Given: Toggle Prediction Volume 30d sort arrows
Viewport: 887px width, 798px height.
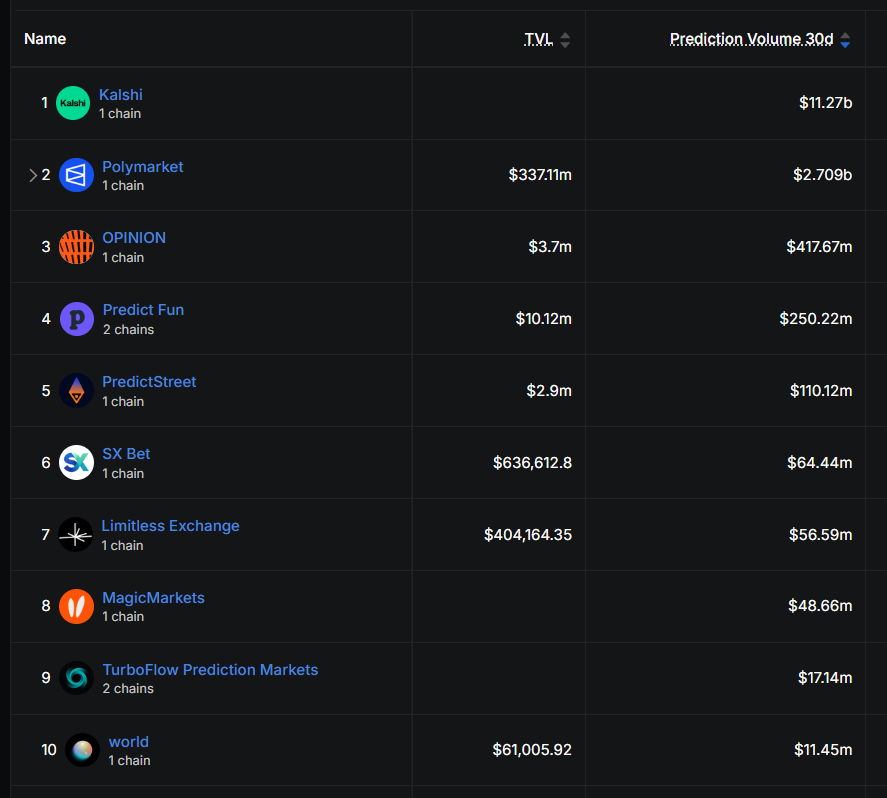Looking at the screenshot, I should (x=845, y=40).
